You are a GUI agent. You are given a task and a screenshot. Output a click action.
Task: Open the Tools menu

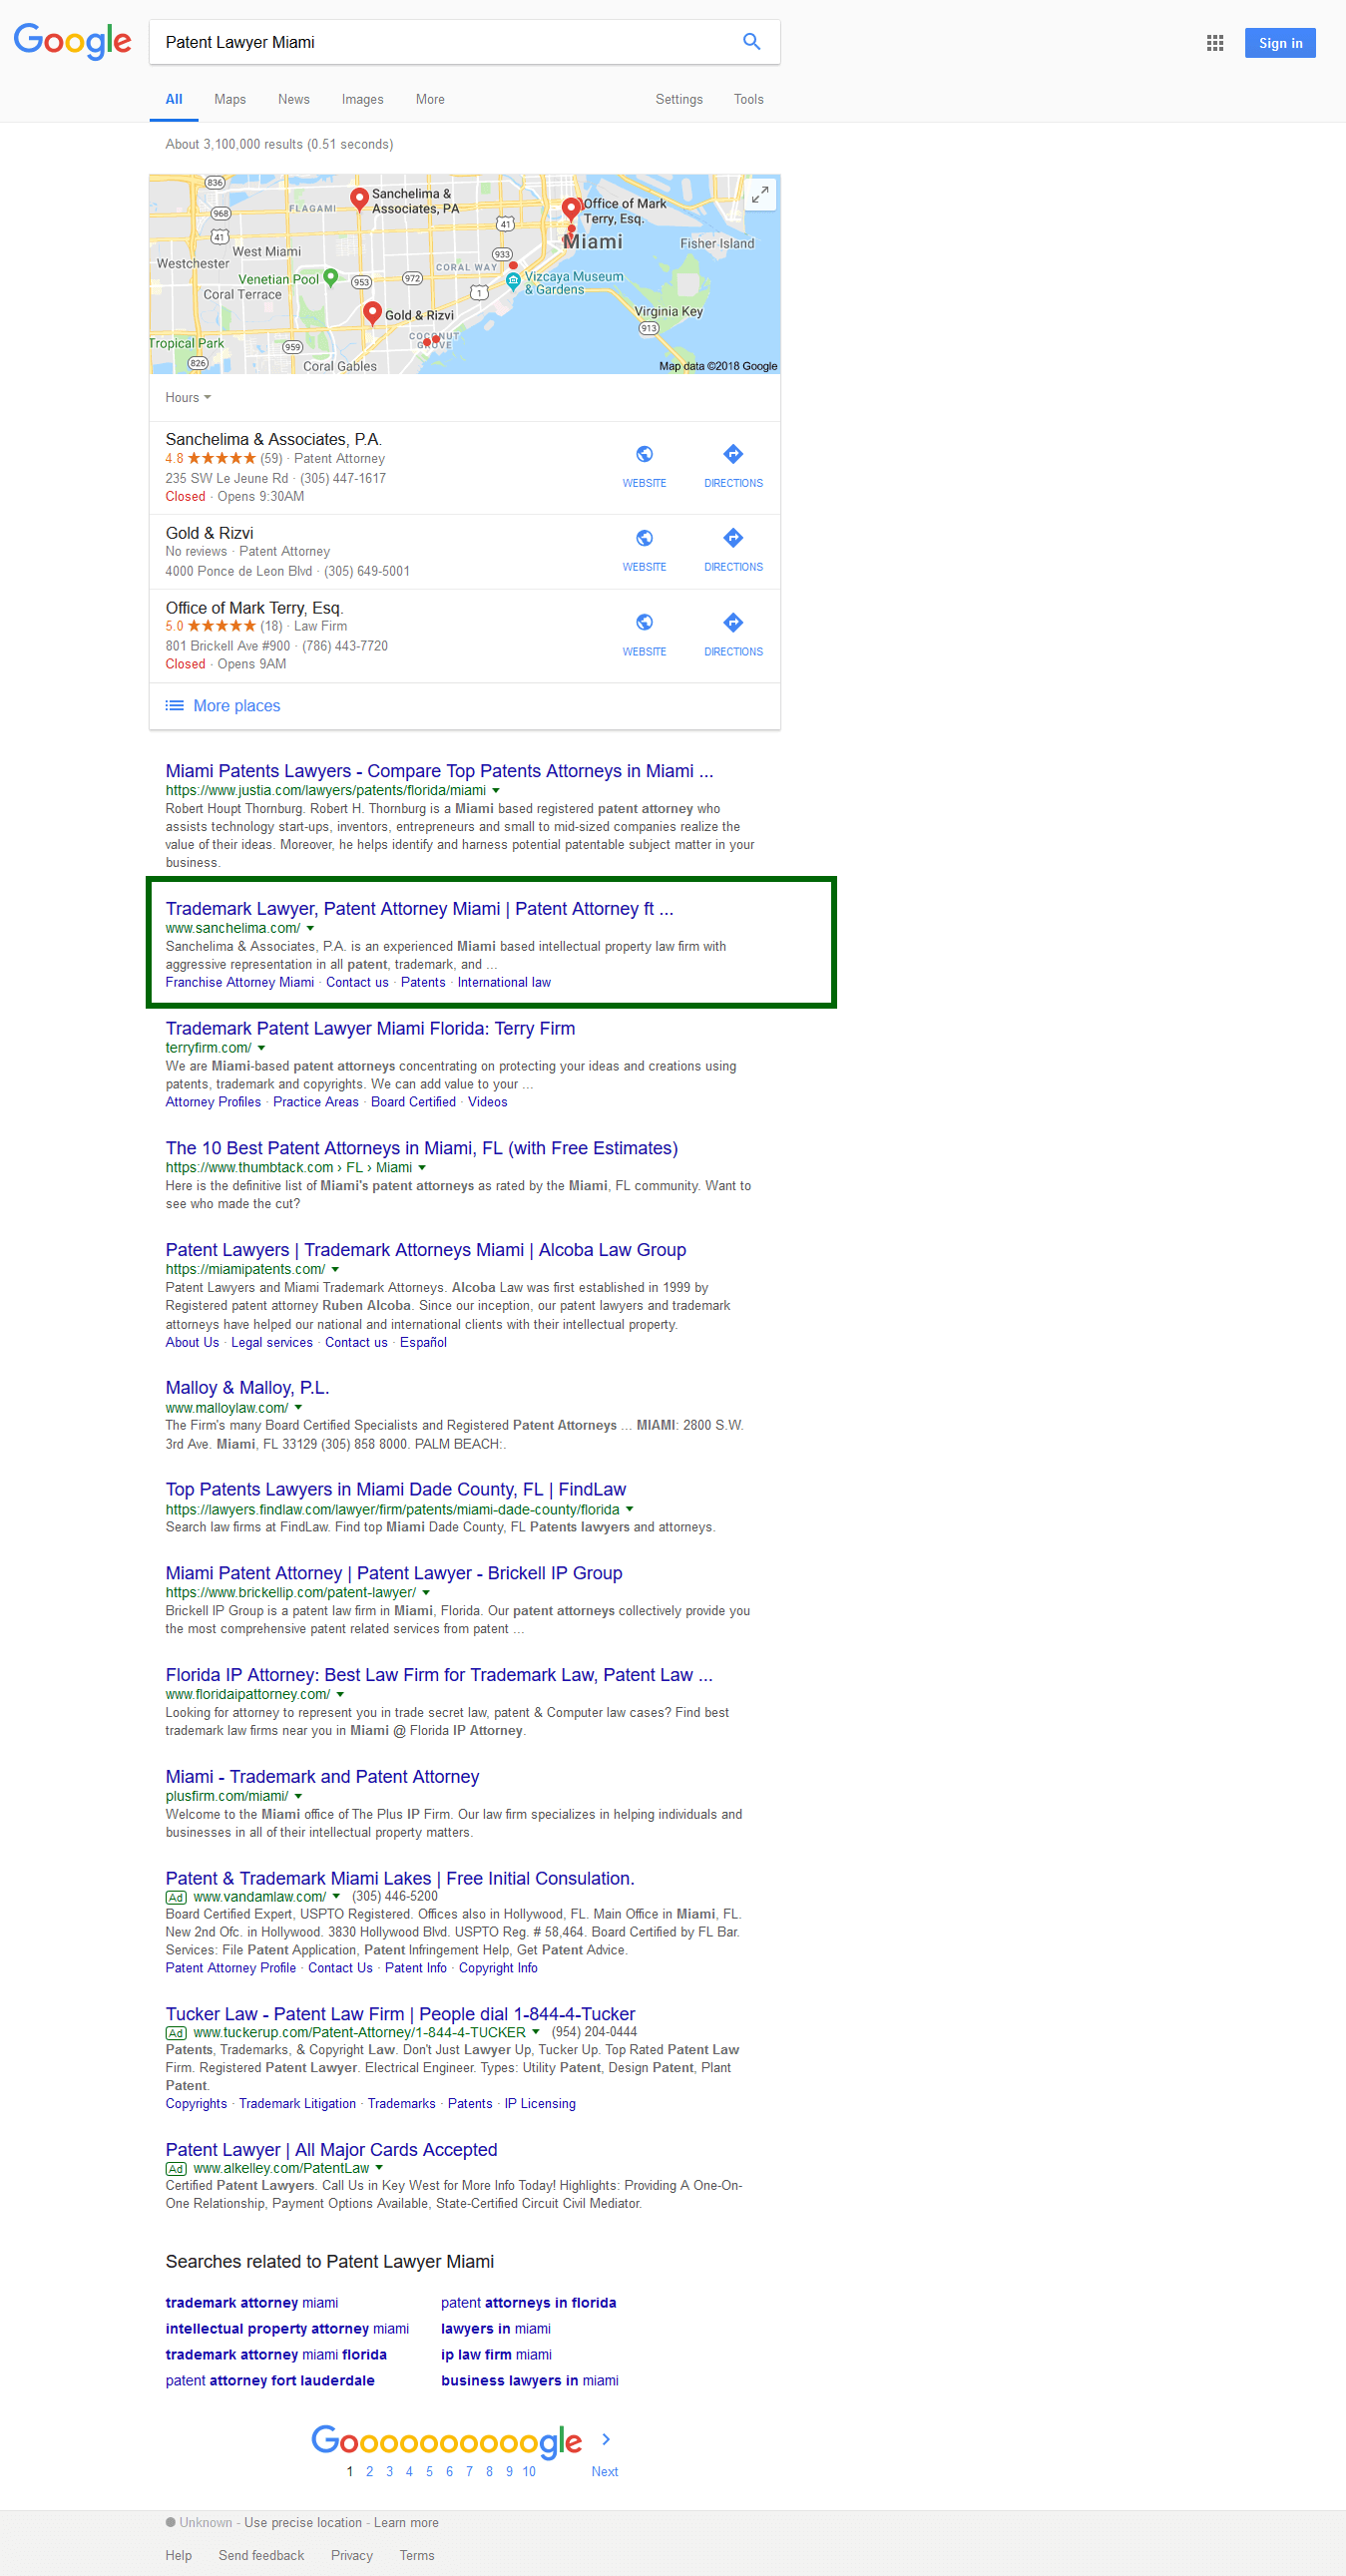click(749, 100)
